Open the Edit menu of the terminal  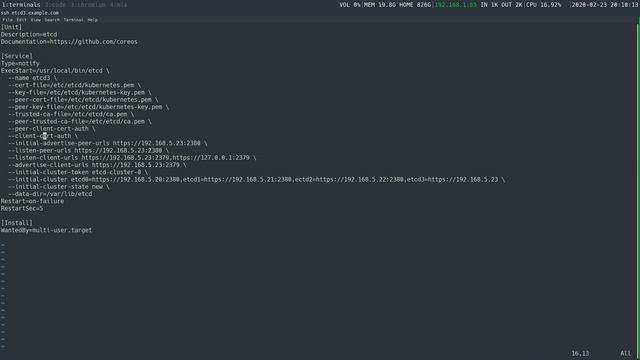pos(21,20)
